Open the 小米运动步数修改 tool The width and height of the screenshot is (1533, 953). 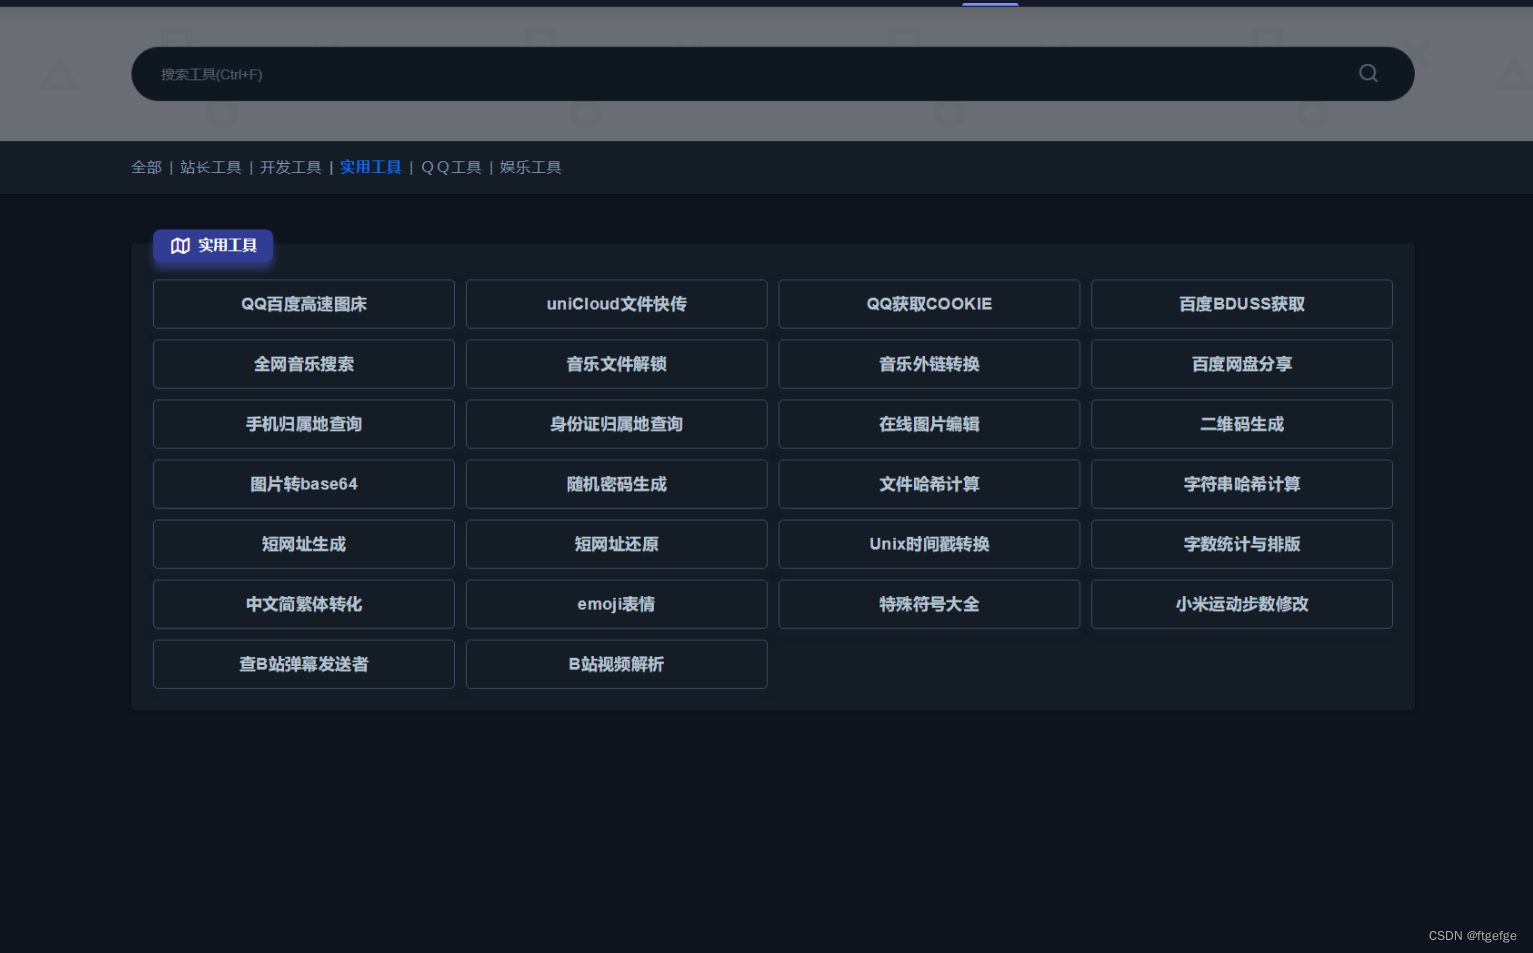1241,604
